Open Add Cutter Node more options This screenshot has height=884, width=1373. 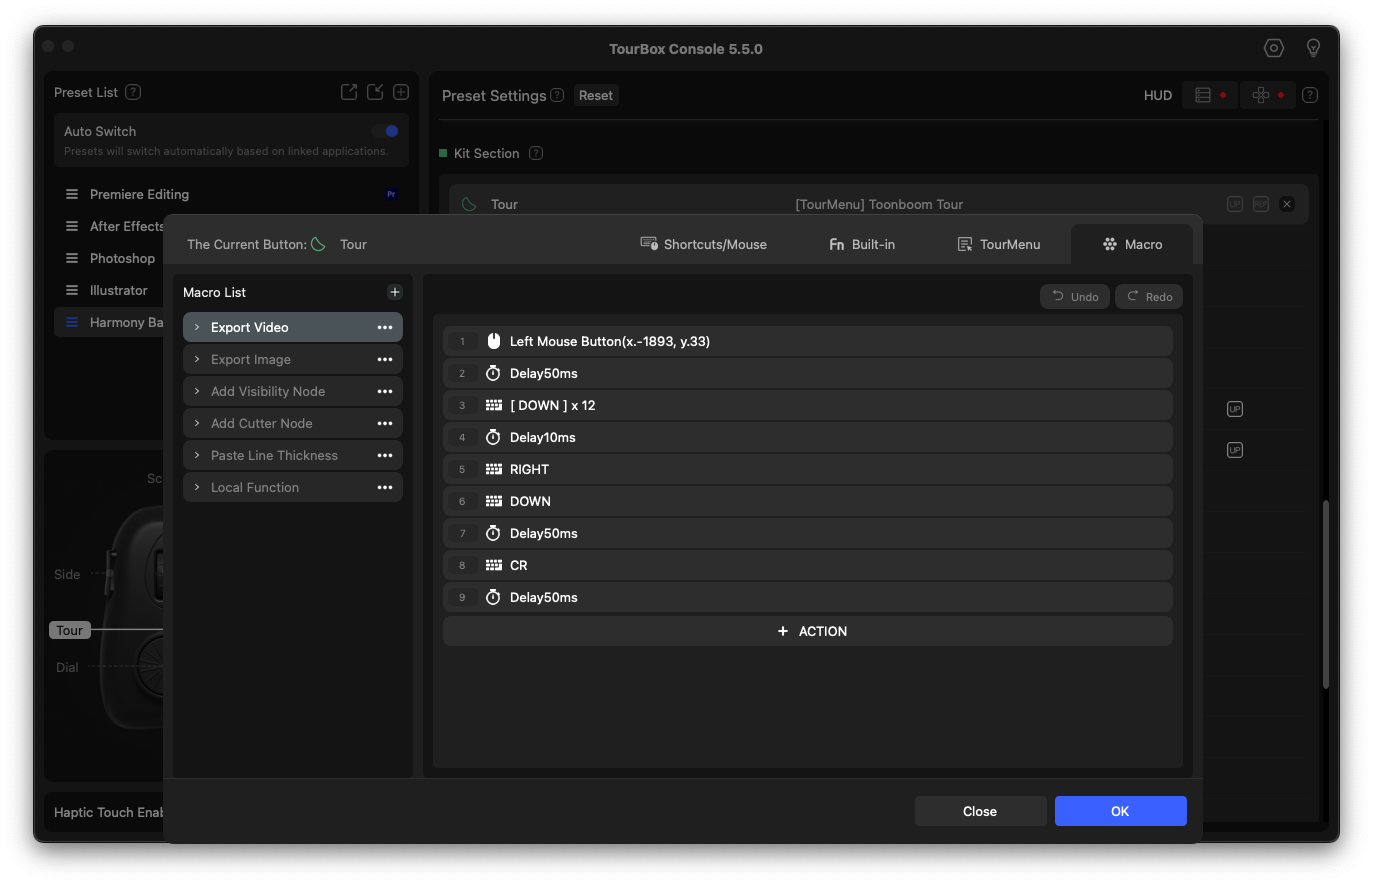coord(385,423)
